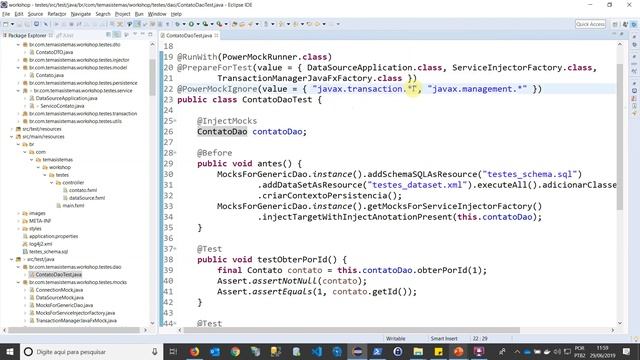
Task: Select the ContatoDaoTest.java editor tab
Action: [x=189, y=36]
